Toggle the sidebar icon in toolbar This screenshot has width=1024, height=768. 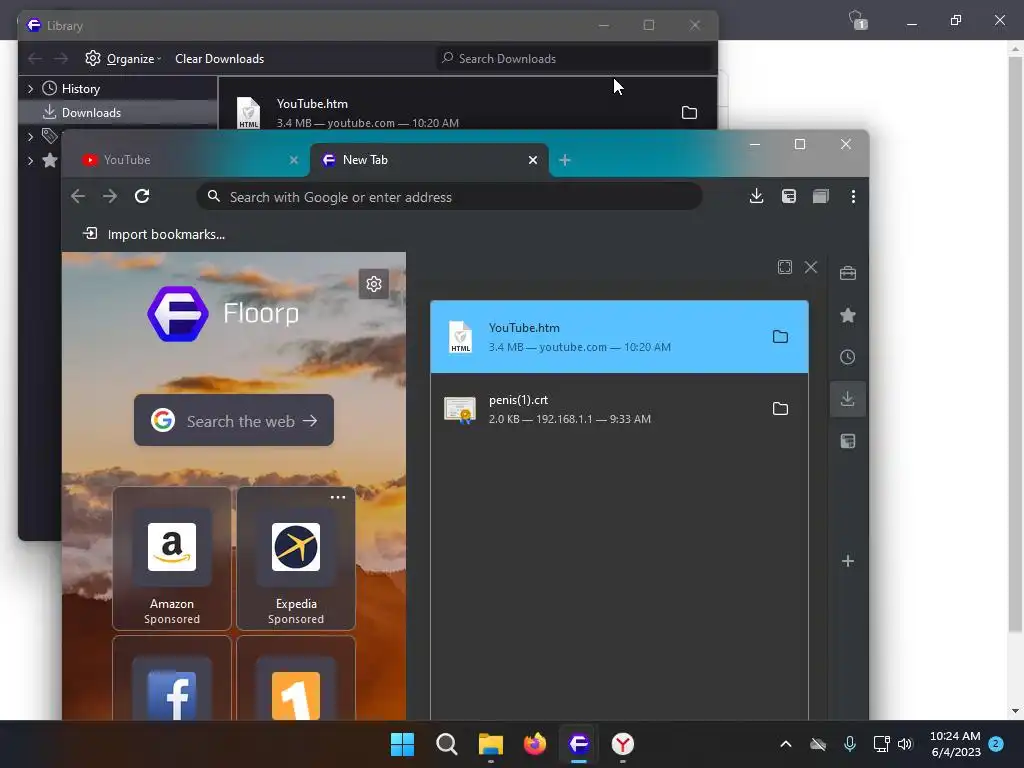(x=789, y=196)
